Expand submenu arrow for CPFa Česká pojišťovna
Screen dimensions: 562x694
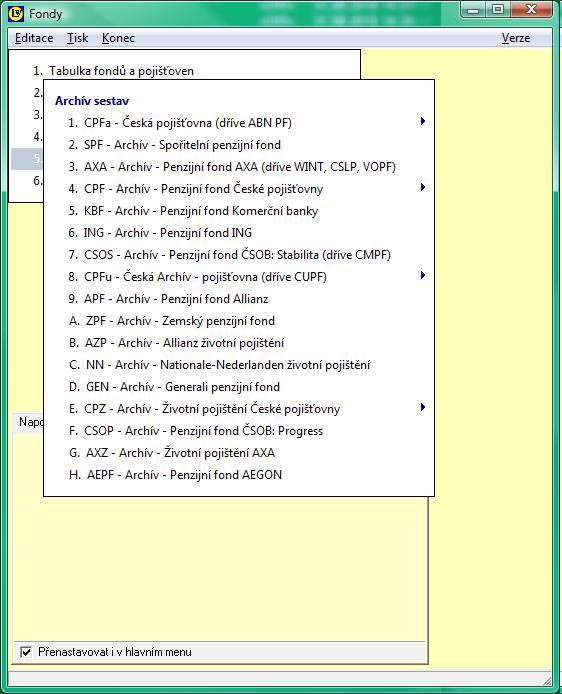coord(423,121)
